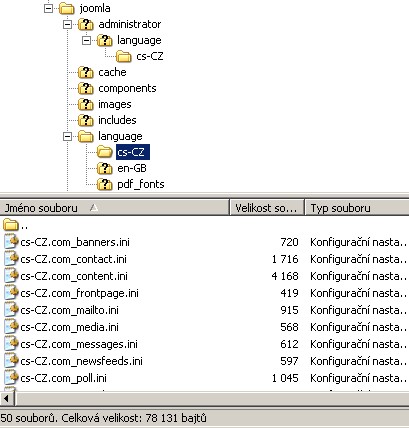This screenshot has height=428, width=409.
Task: Click the administrator folder question-mark icon
Action: point(86,24)
